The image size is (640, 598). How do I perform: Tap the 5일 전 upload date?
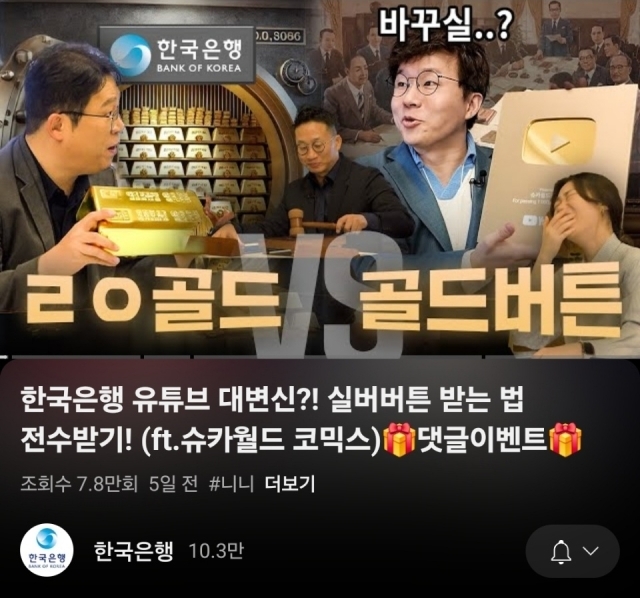pyautogui.click(x=173, y=485)
